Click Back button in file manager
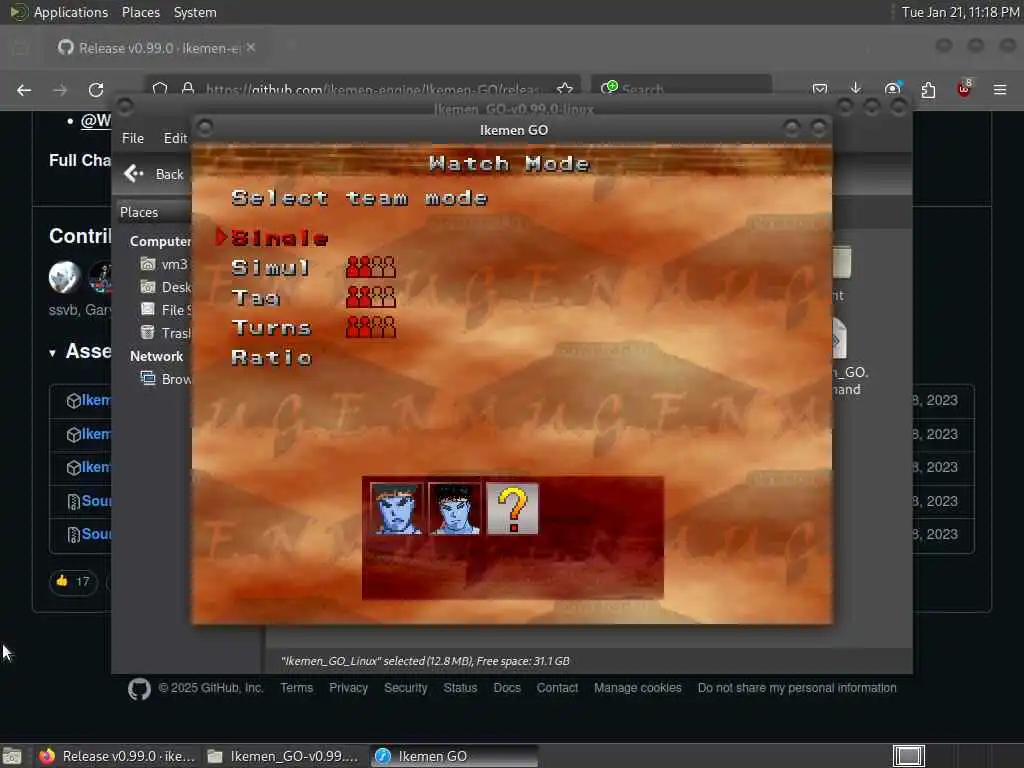The width and height of the screenshot is (1024, 768). click(154, 174)
